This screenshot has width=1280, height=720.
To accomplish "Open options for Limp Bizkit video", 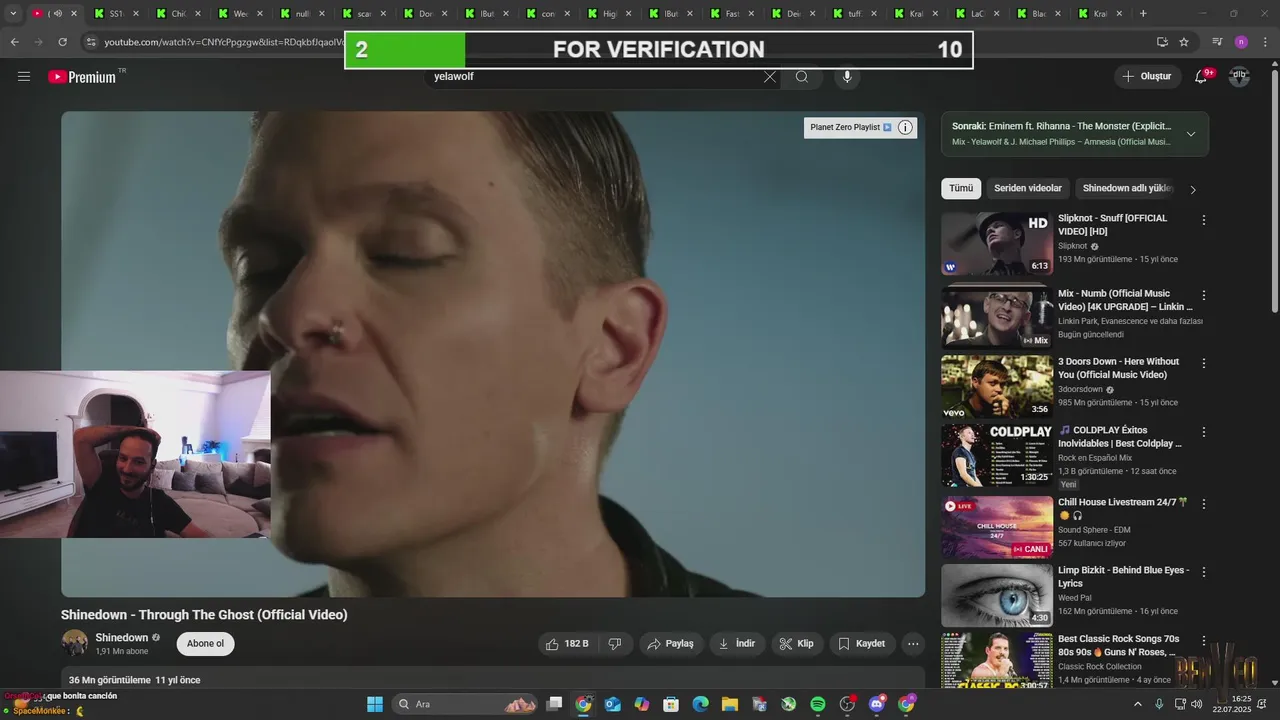I will click(1204, 572).
